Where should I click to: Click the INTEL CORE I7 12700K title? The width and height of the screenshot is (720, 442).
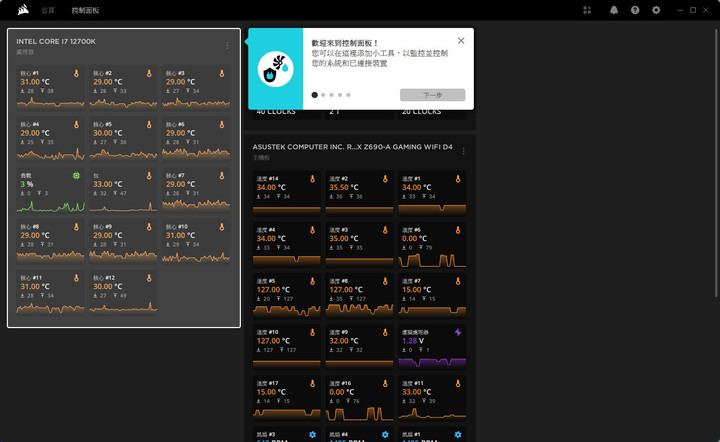pos(56,41)
